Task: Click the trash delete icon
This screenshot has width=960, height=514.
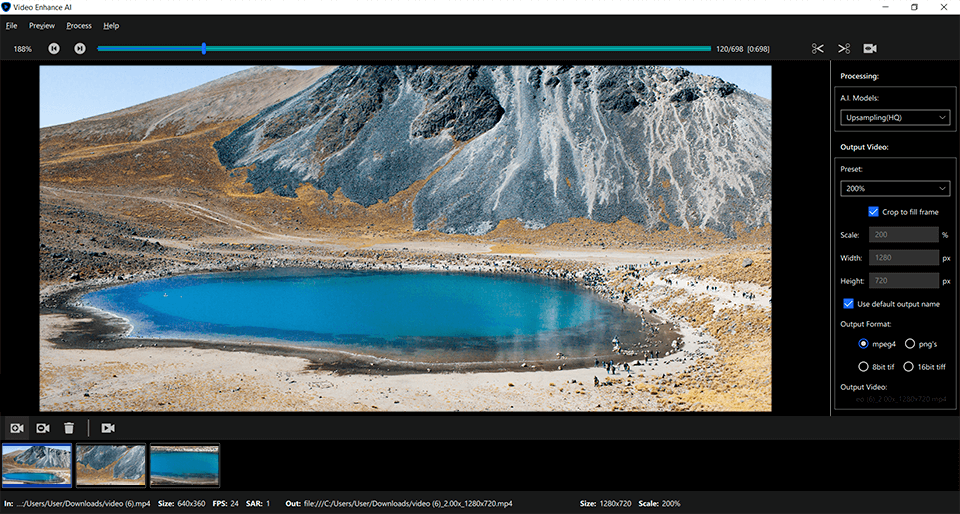Action: (x=69, y=428)
